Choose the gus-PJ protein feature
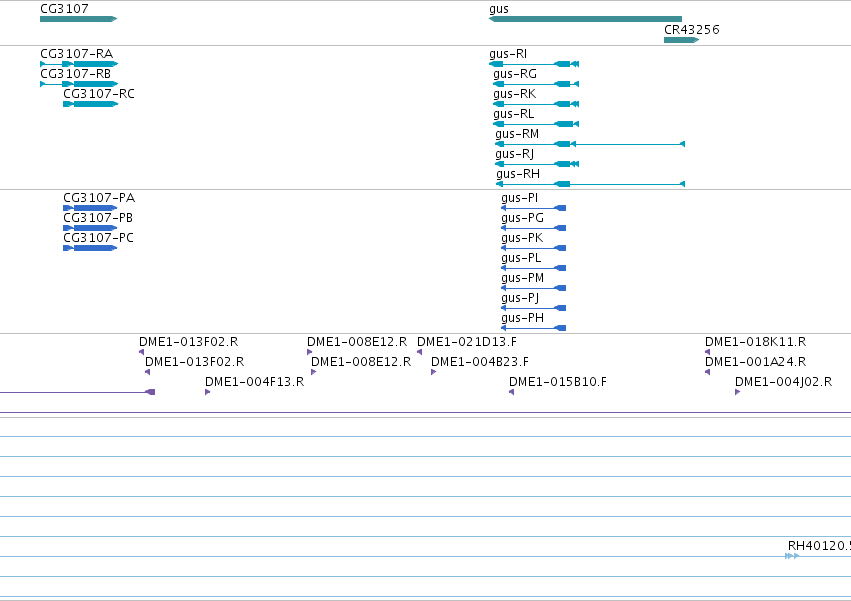This screenshot has height=601, width=851. [534, 308]
